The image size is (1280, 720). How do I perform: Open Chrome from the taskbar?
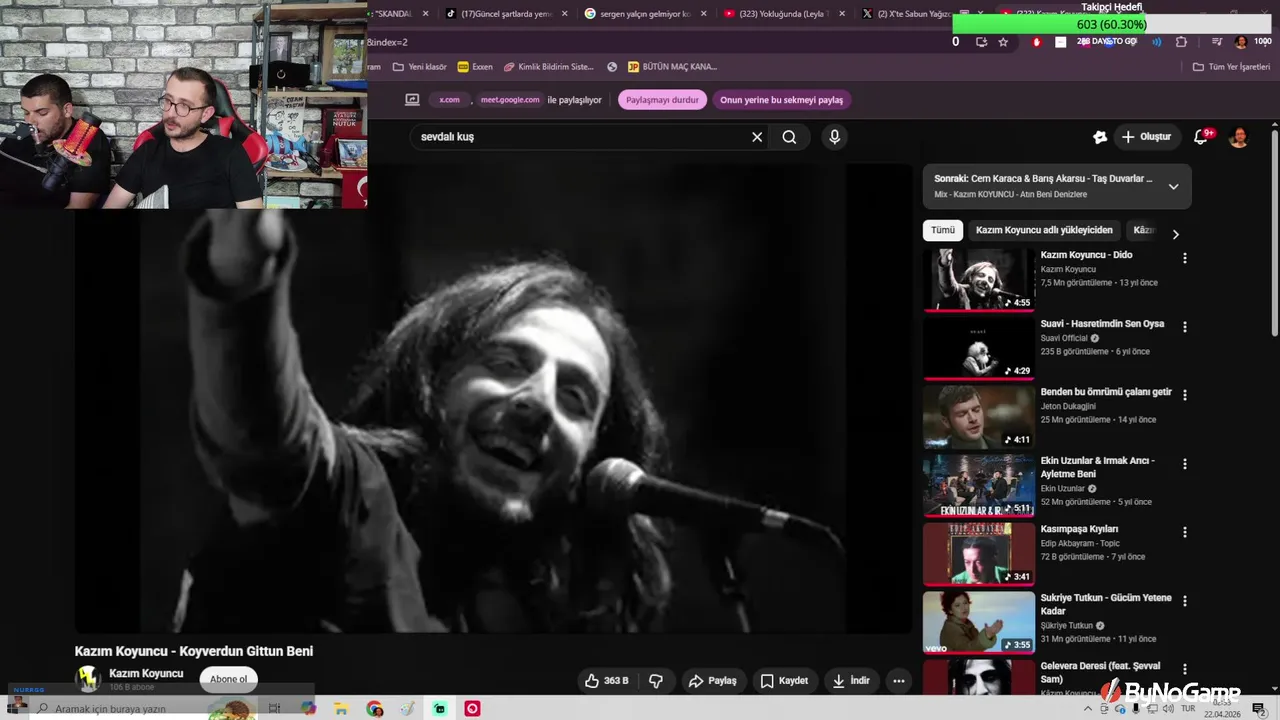click(375, 709)
